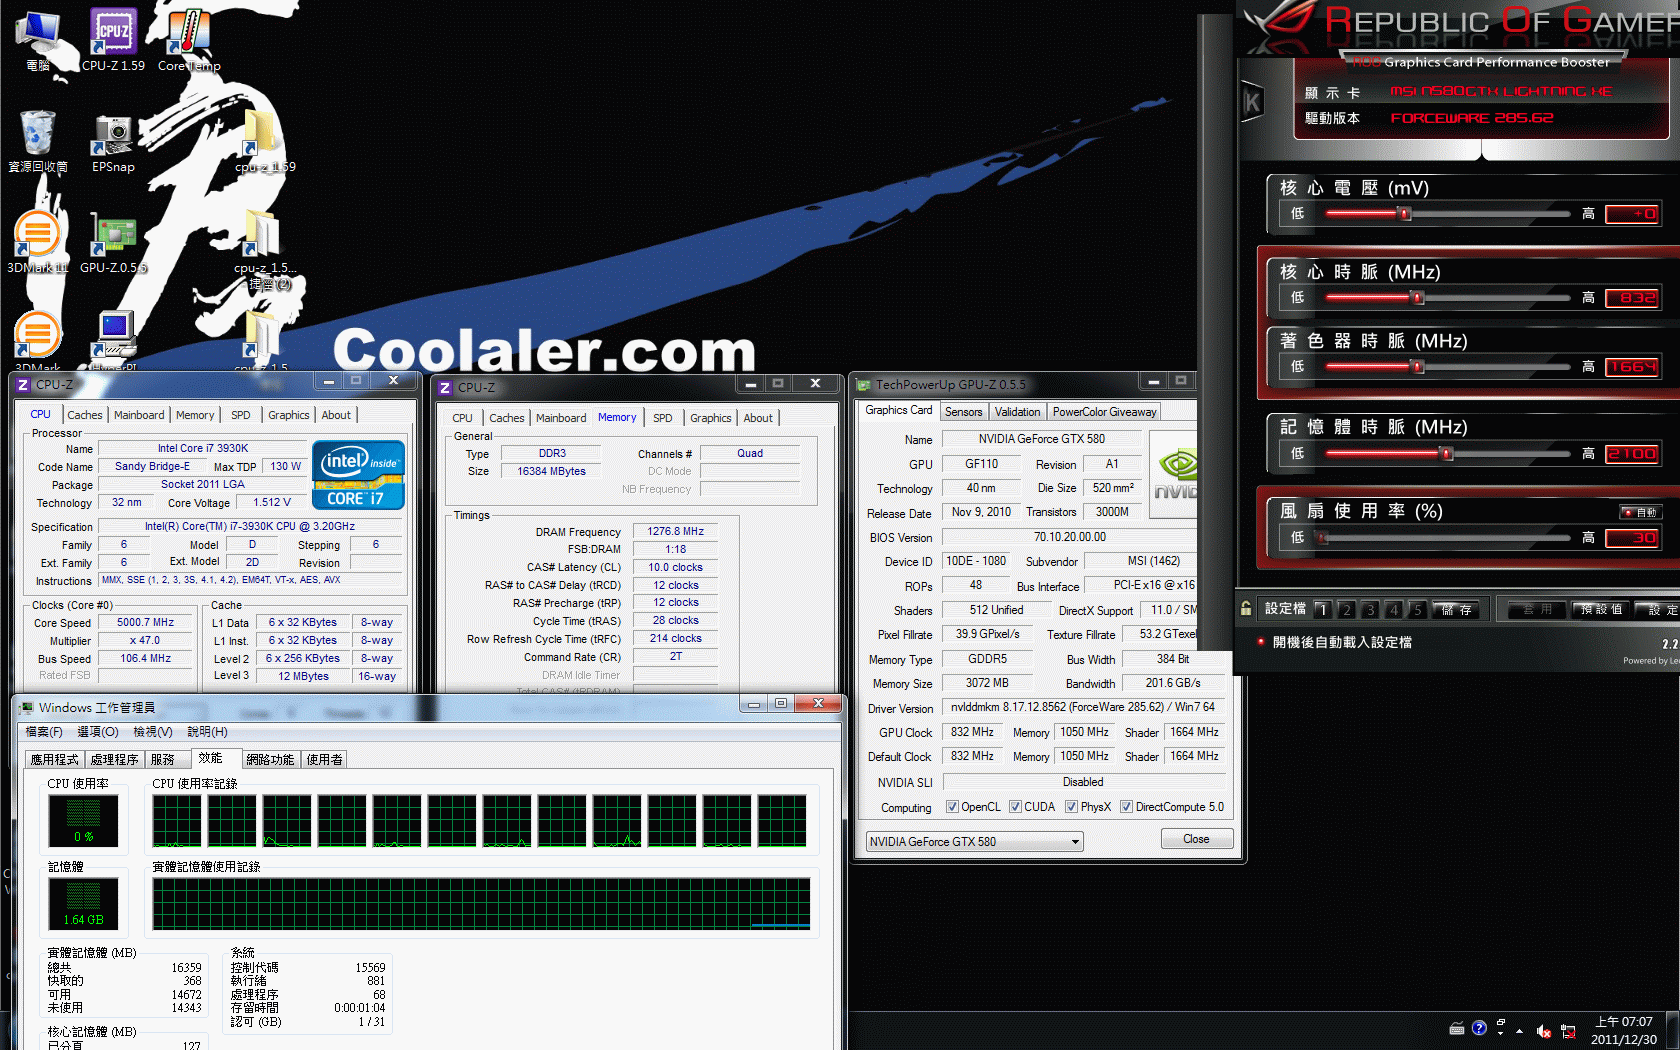Toggle the PhysX checkbox in GPU-Z

point(1071,807)
